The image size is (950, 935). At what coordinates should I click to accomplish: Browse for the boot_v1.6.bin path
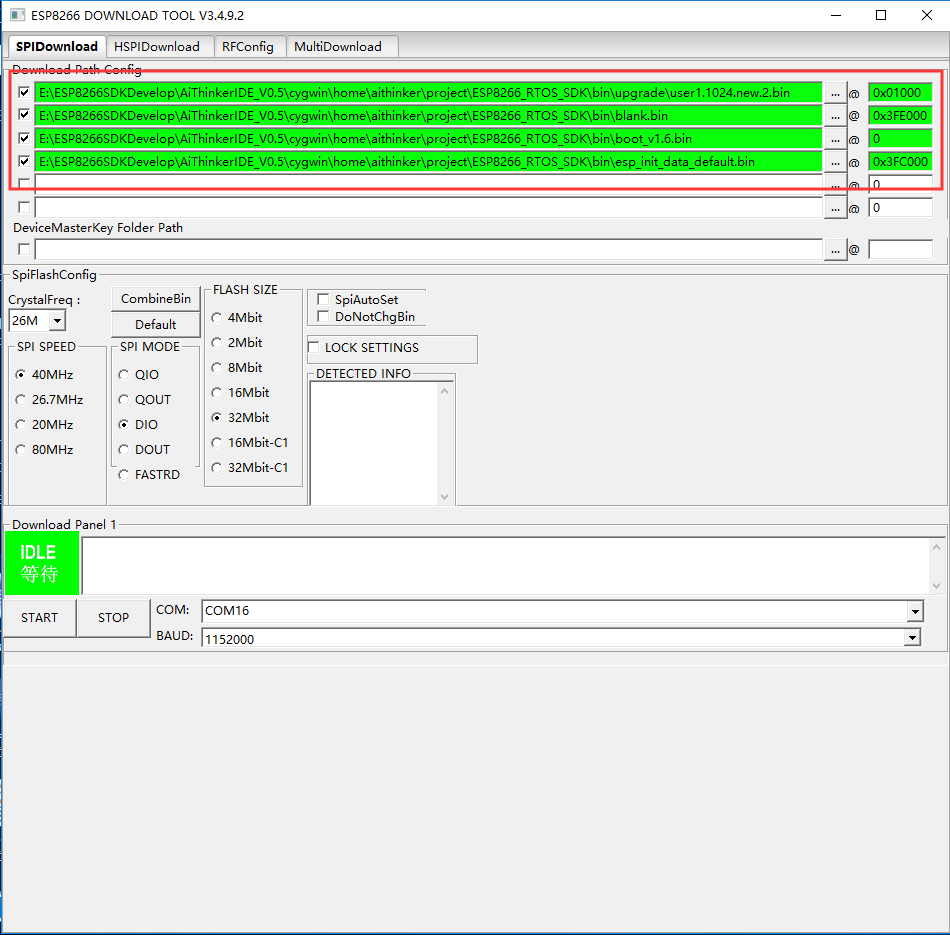click(835, 139)
